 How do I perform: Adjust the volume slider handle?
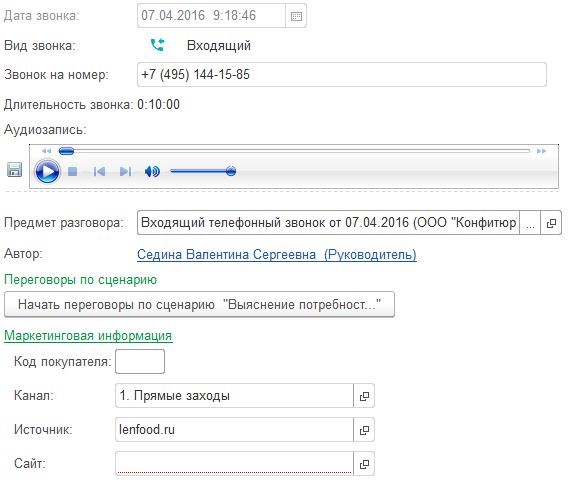coord(231,171)
